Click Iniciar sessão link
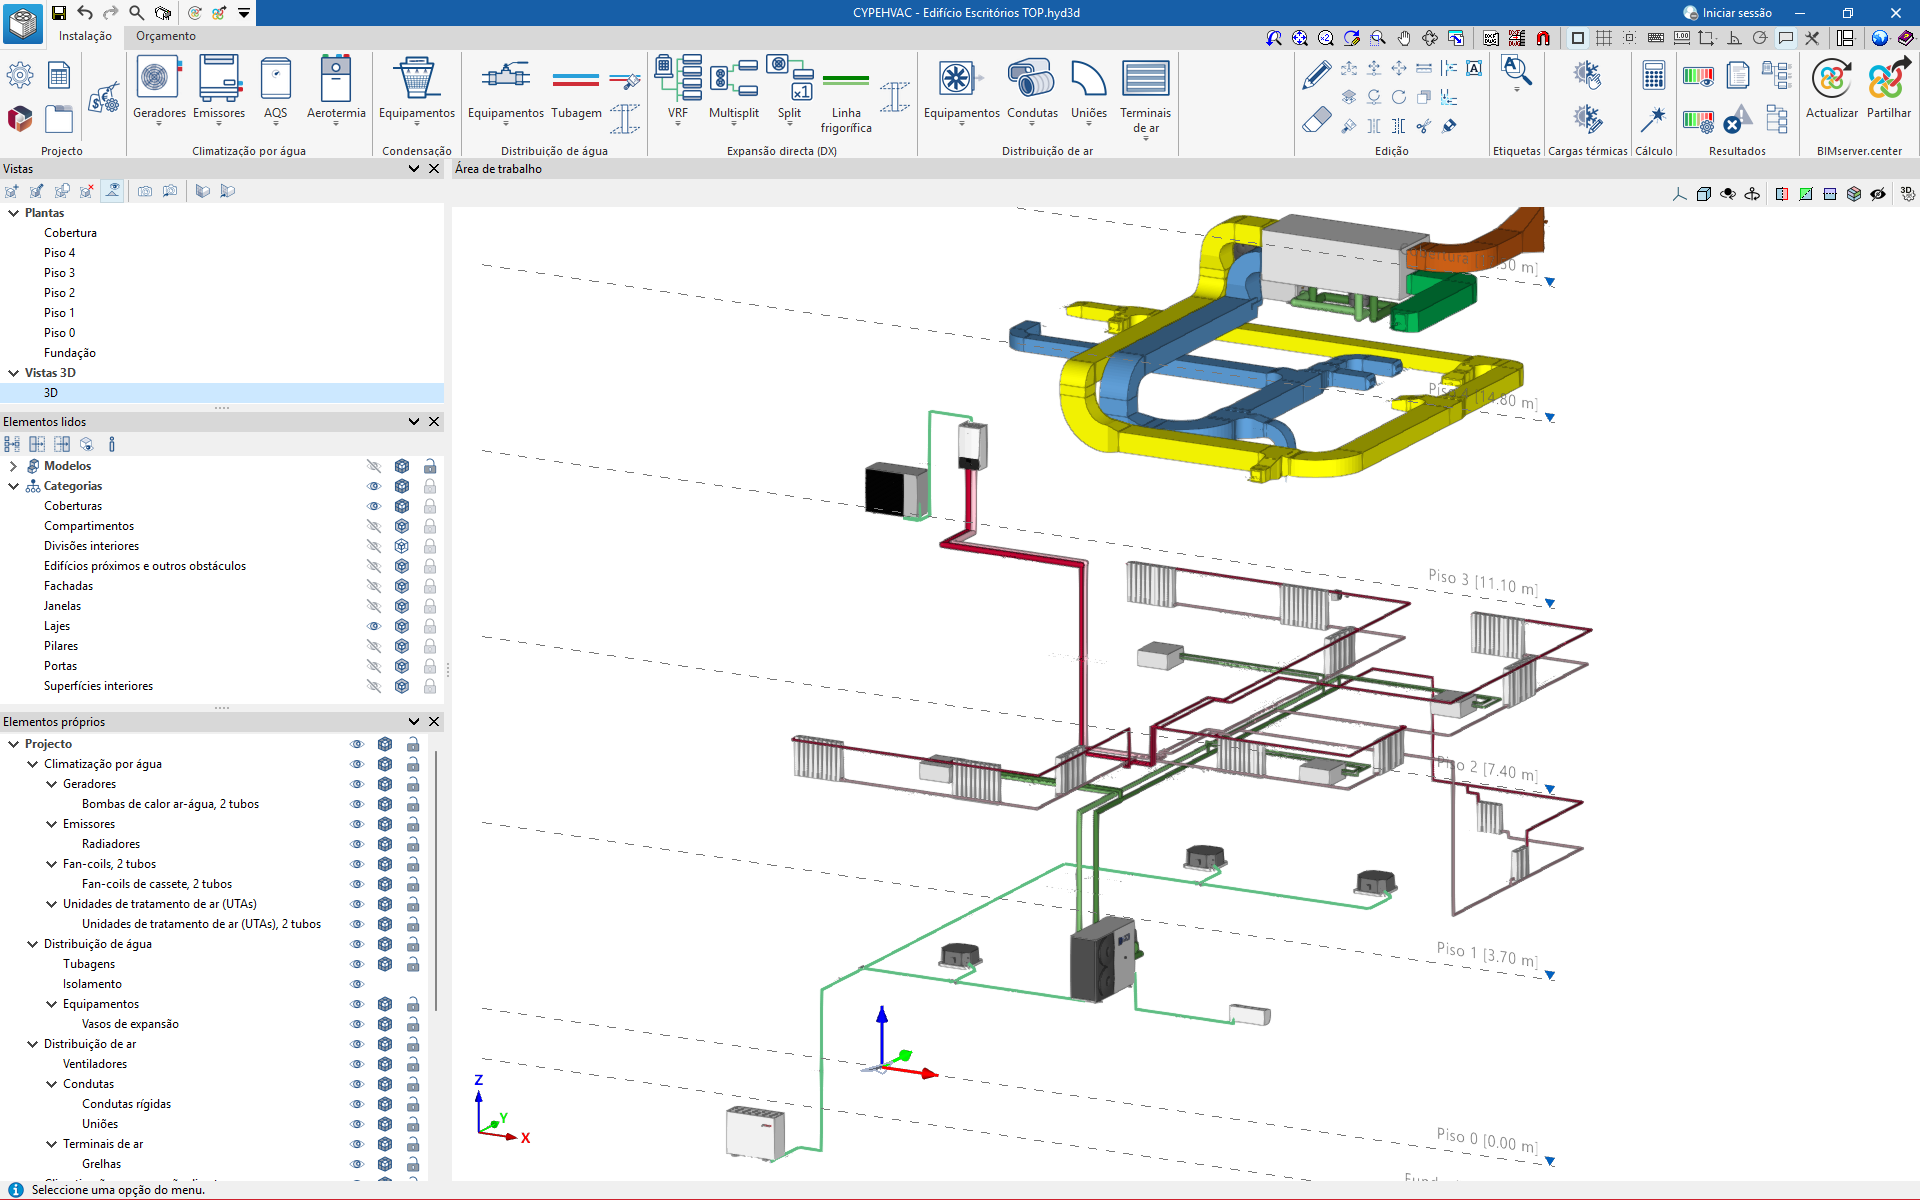The image size is (1920, 1200). tap(1736, 13)
